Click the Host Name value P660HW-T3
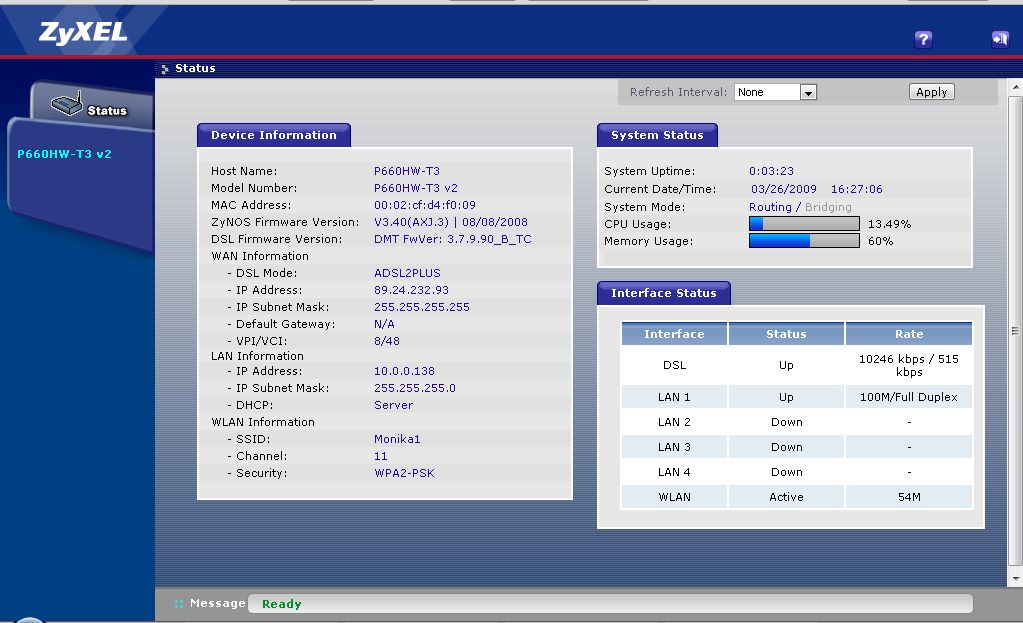Viewport: 1023px width, 623px height. pyautogui.click(x=406, y=171)
